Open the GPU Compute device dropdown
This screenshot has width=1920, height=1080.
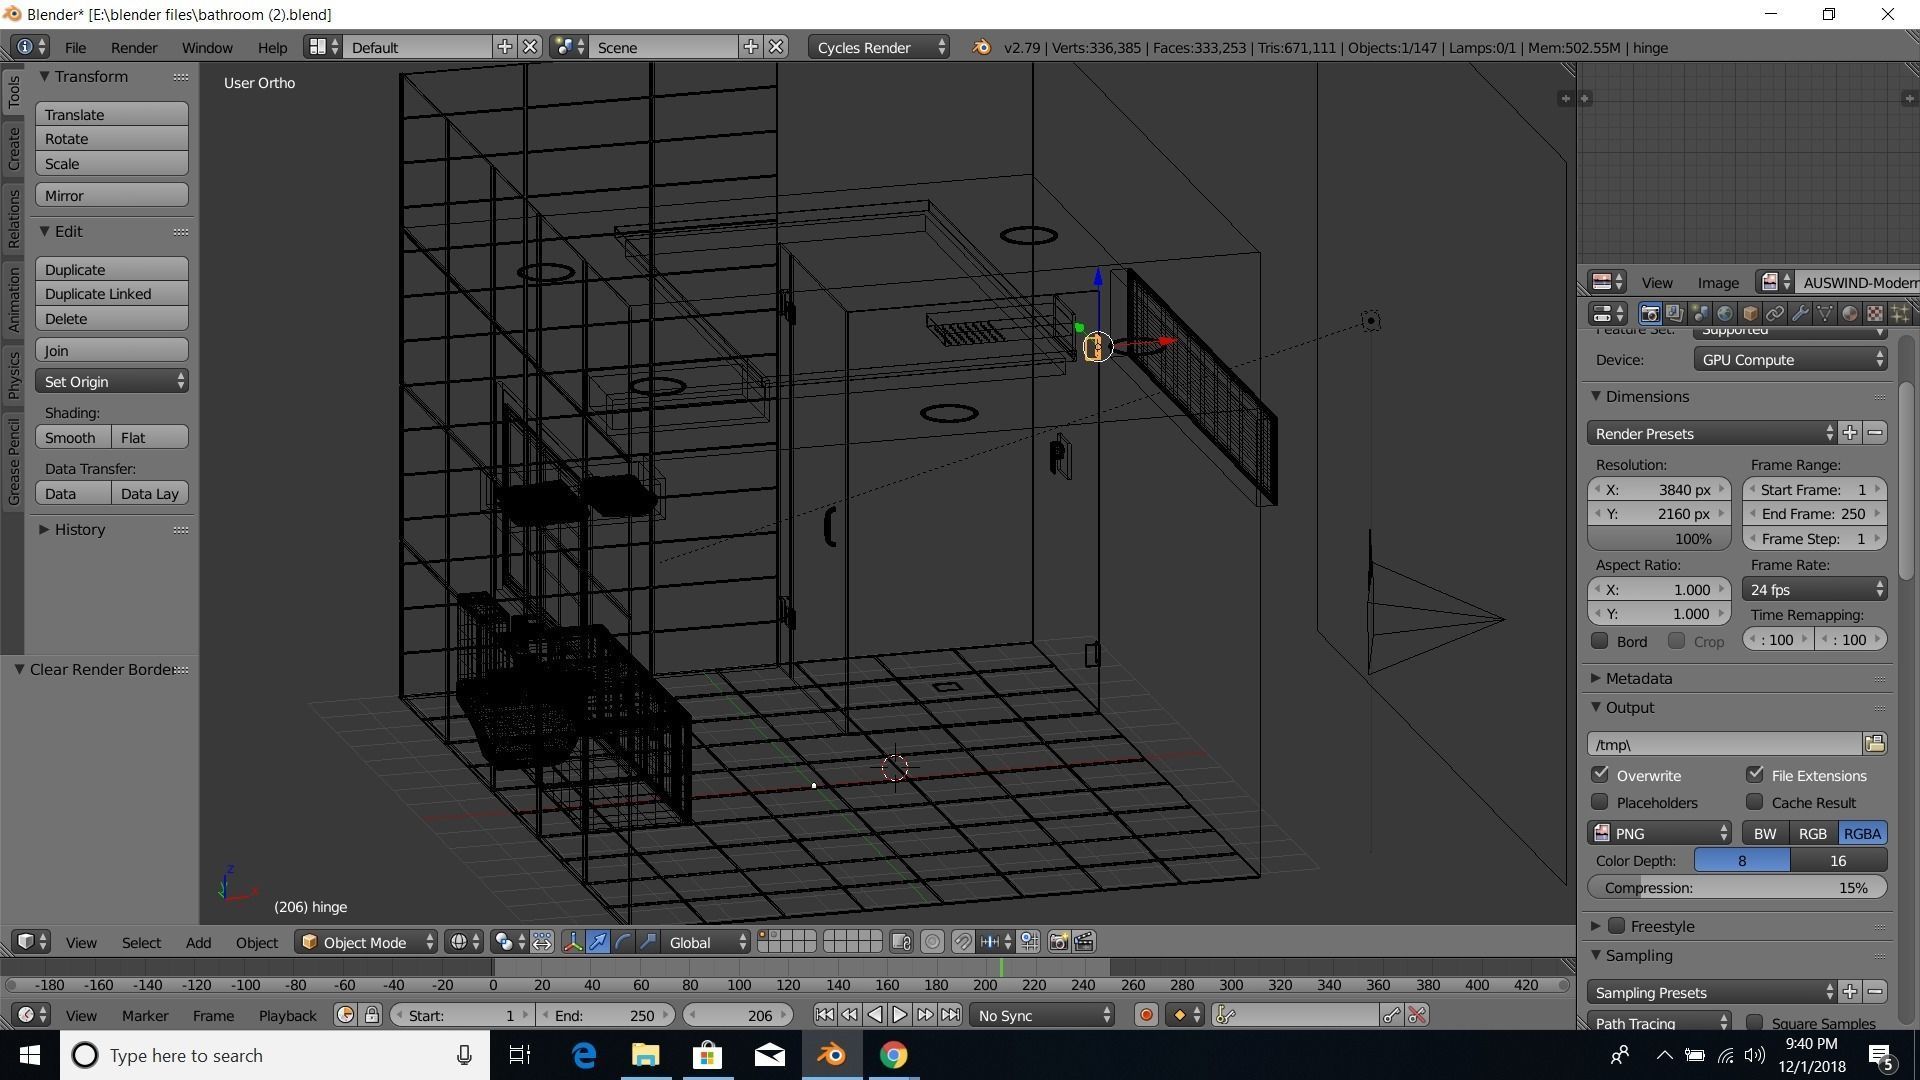point(1790,360)
